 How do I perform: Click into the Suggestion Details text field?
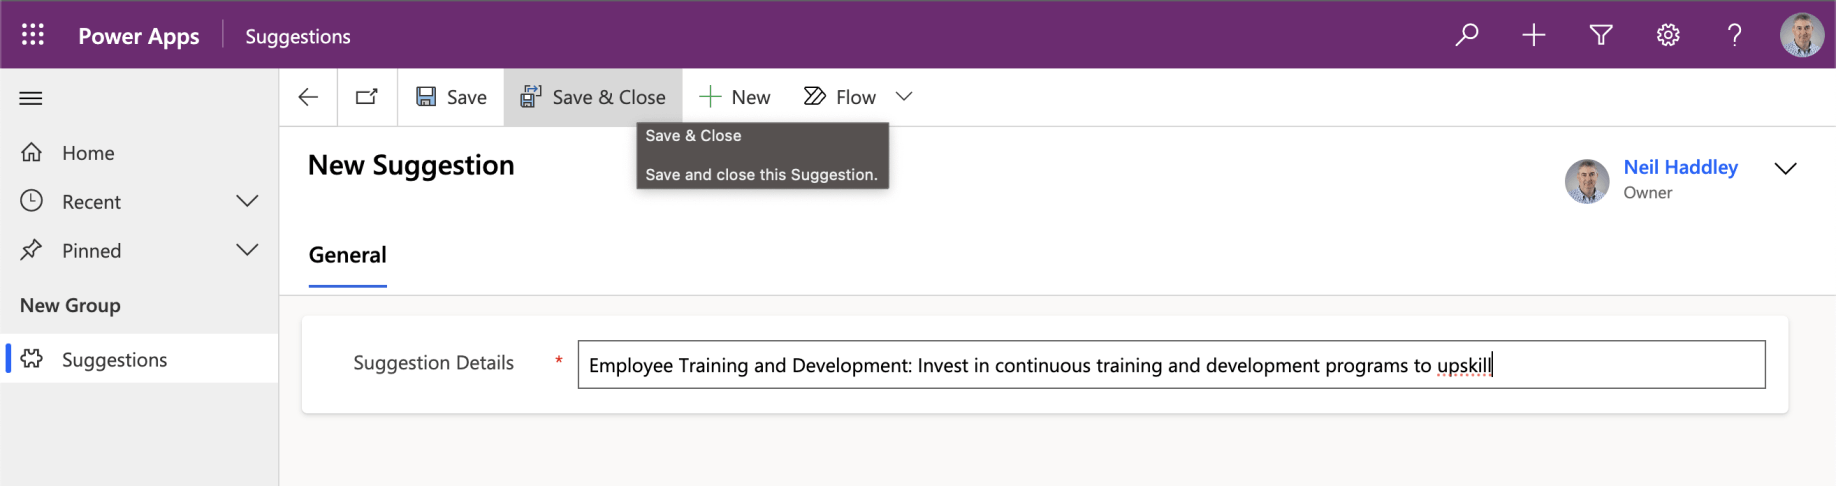(1170, 365)
